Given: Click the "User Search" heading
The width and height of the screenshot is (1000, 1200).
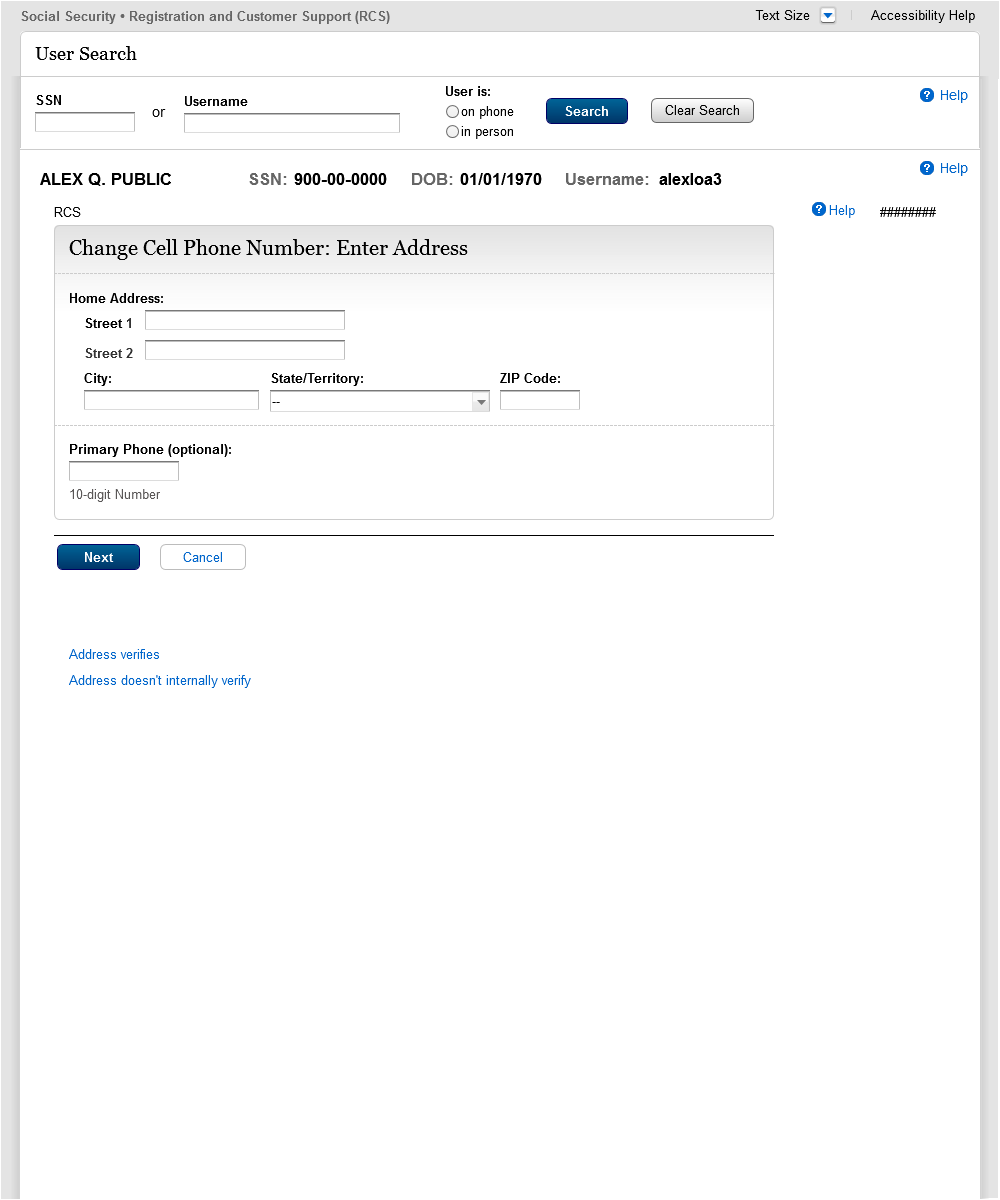Looking at the screenshot, I should 86,54.
